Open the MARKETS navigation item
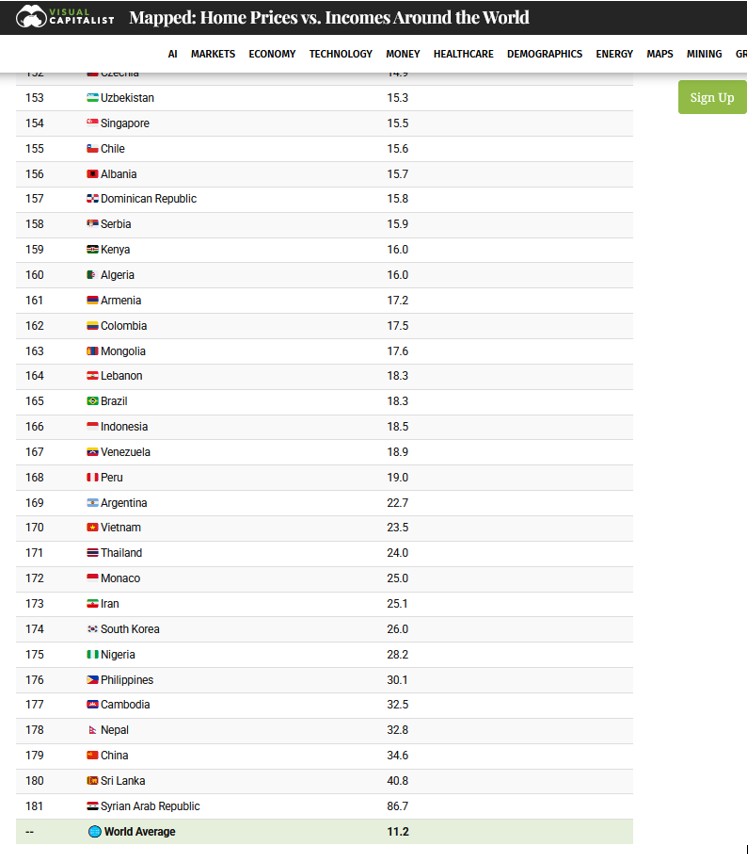 pyautogui.click(x=213, y=54)
